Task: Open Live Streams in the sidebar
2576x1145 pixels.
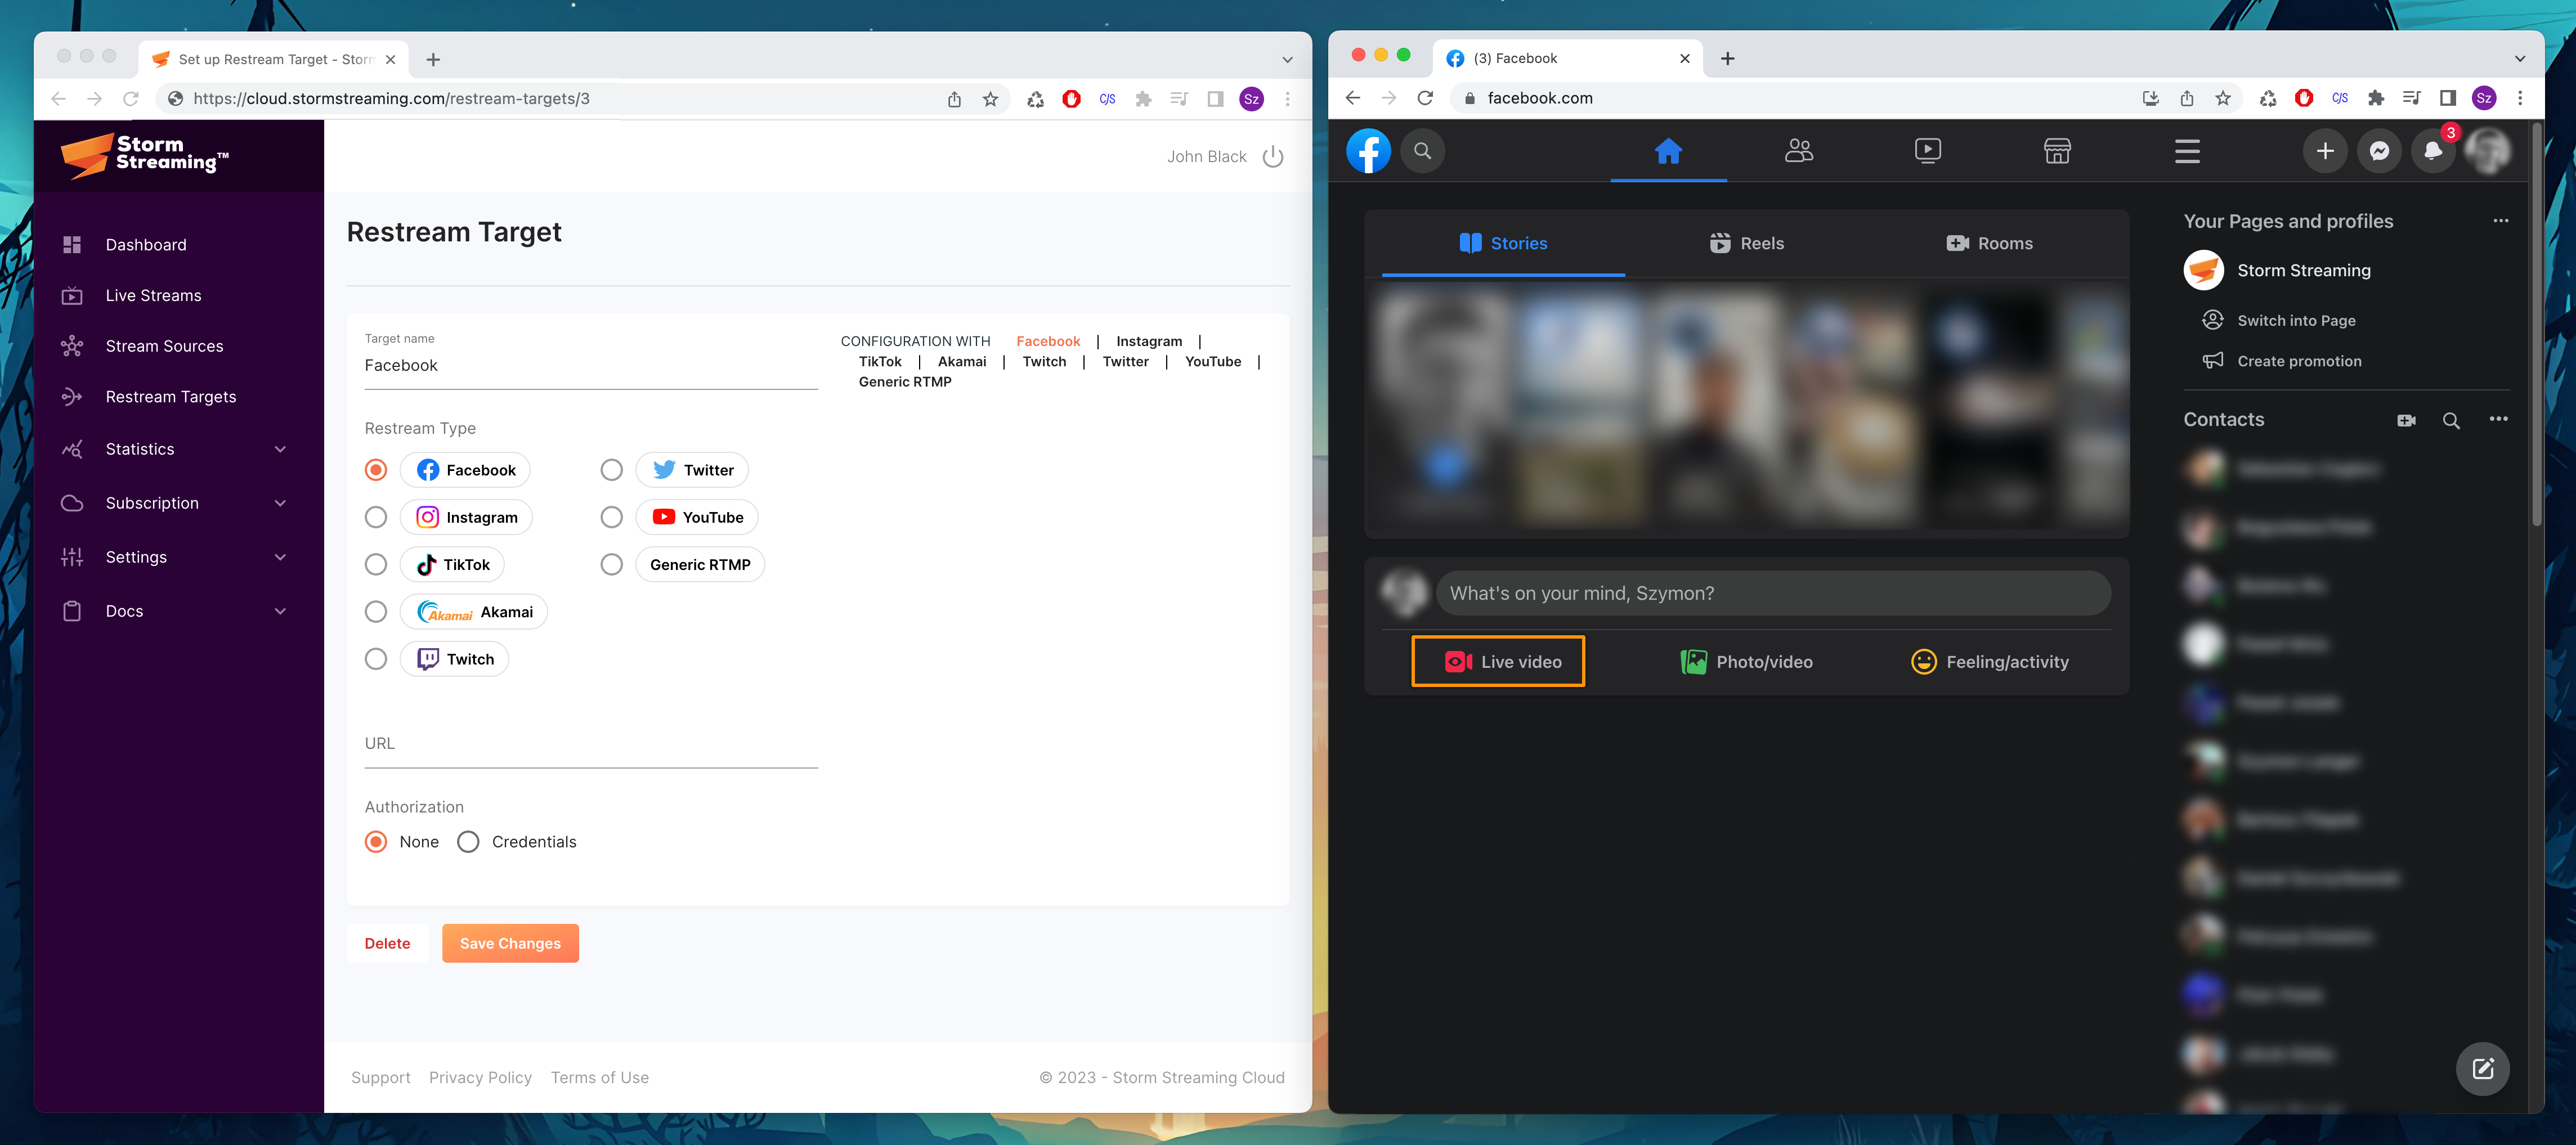Action: (153, 296)
